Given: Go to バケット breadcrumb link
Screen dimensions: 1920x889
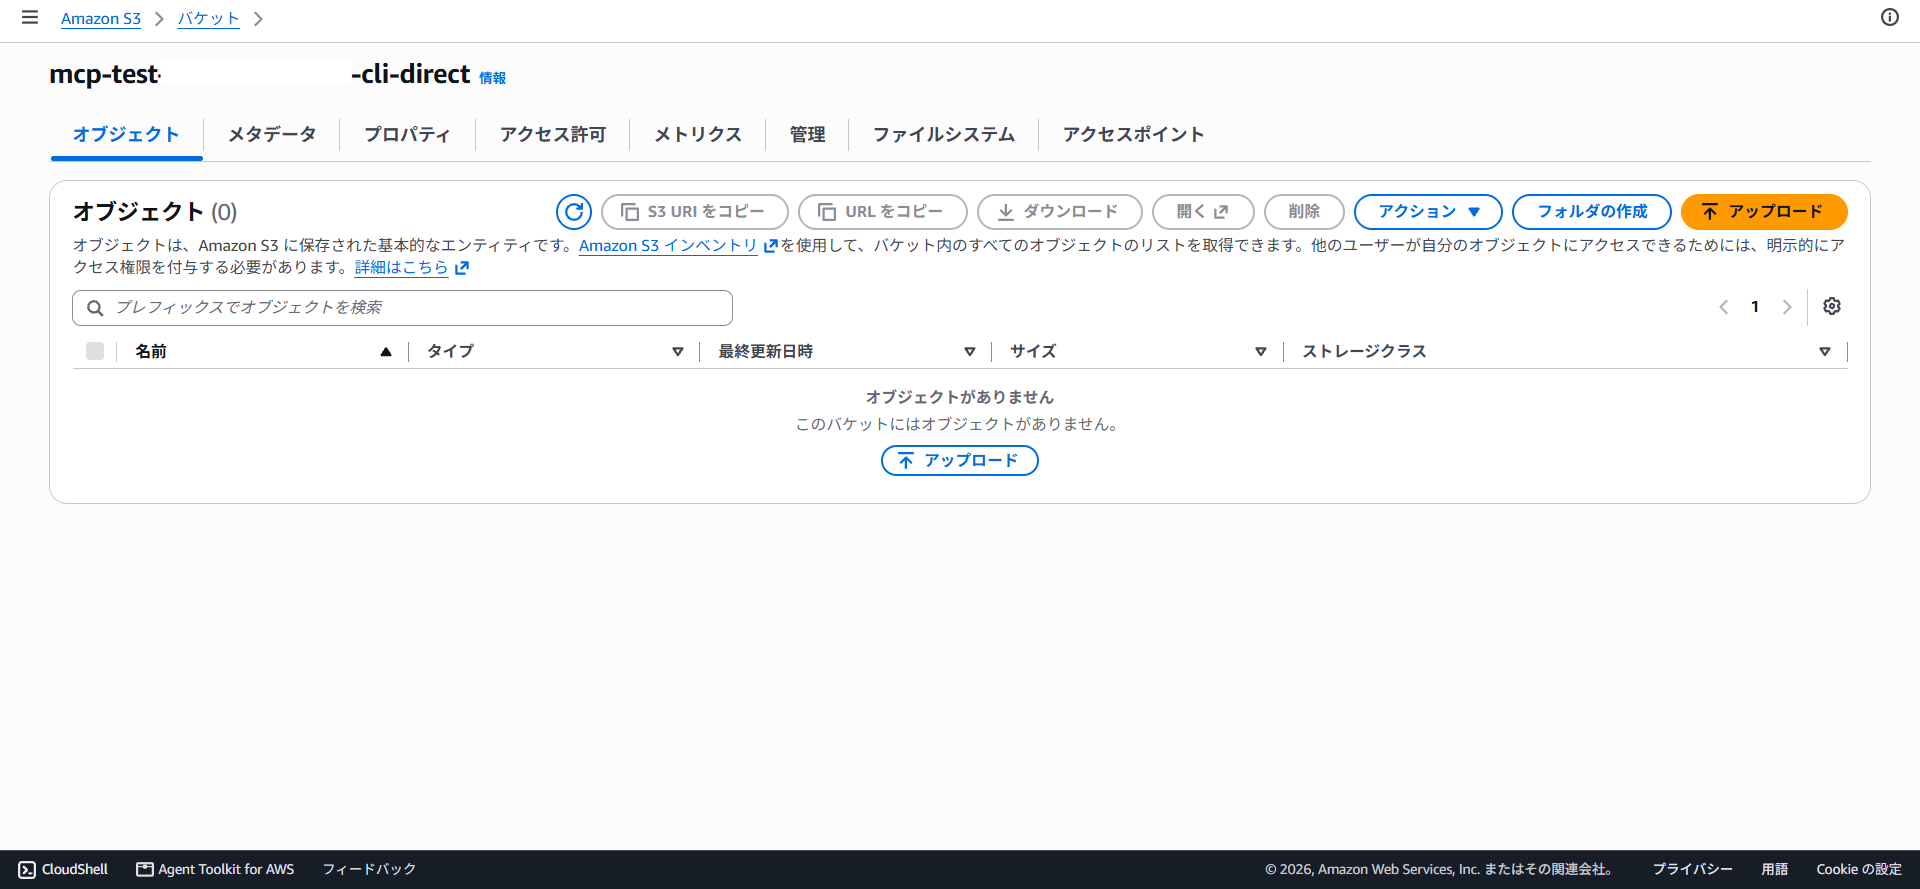Looking at the screenshot, I should click(x=209, y=19).
